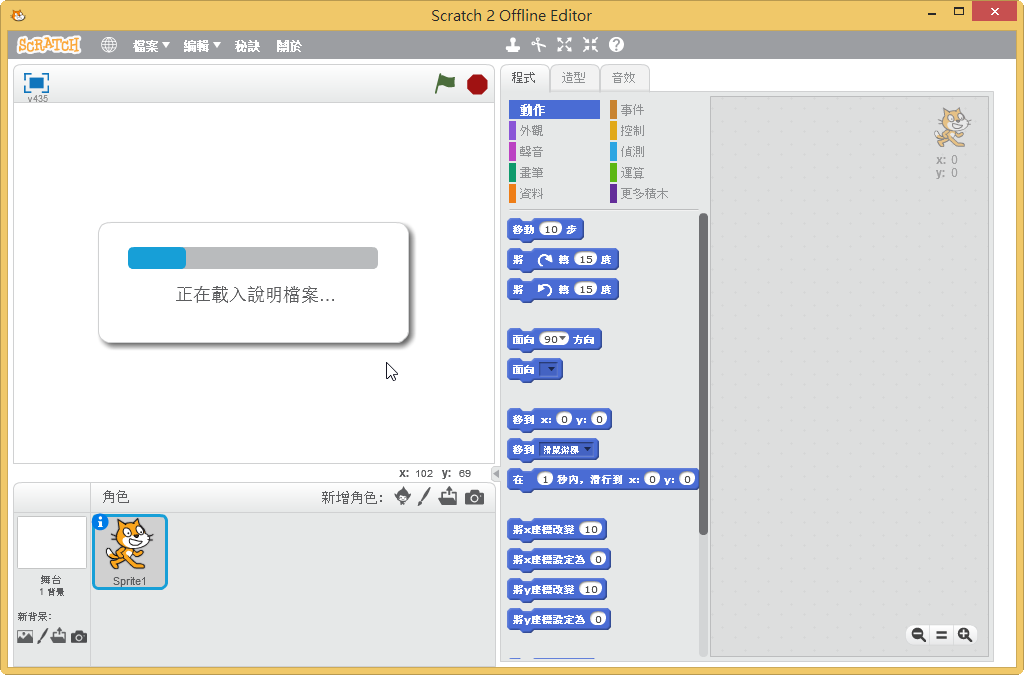
Task: Open the 關於 about menu item
Action: pos(289,46)
